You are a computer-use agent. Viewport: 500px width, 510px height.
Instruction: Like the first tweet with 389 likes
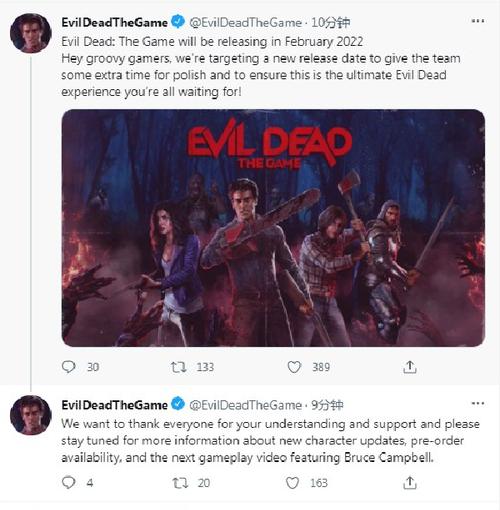(294, 367)
